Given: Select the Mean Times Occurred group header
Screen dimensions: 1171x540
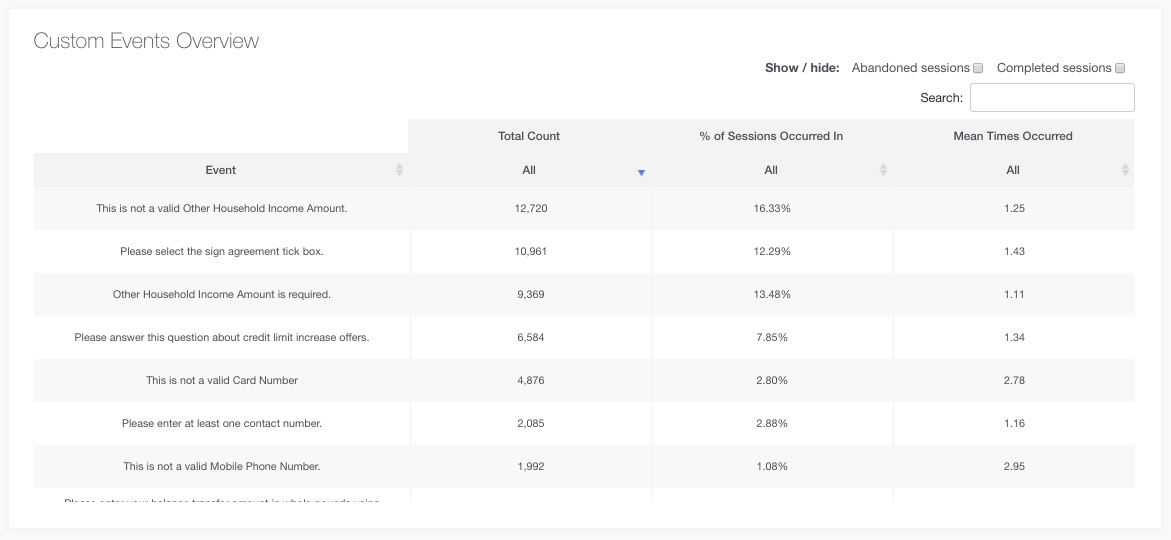Looking at the screenshot, I should [x=1013, y=136].
